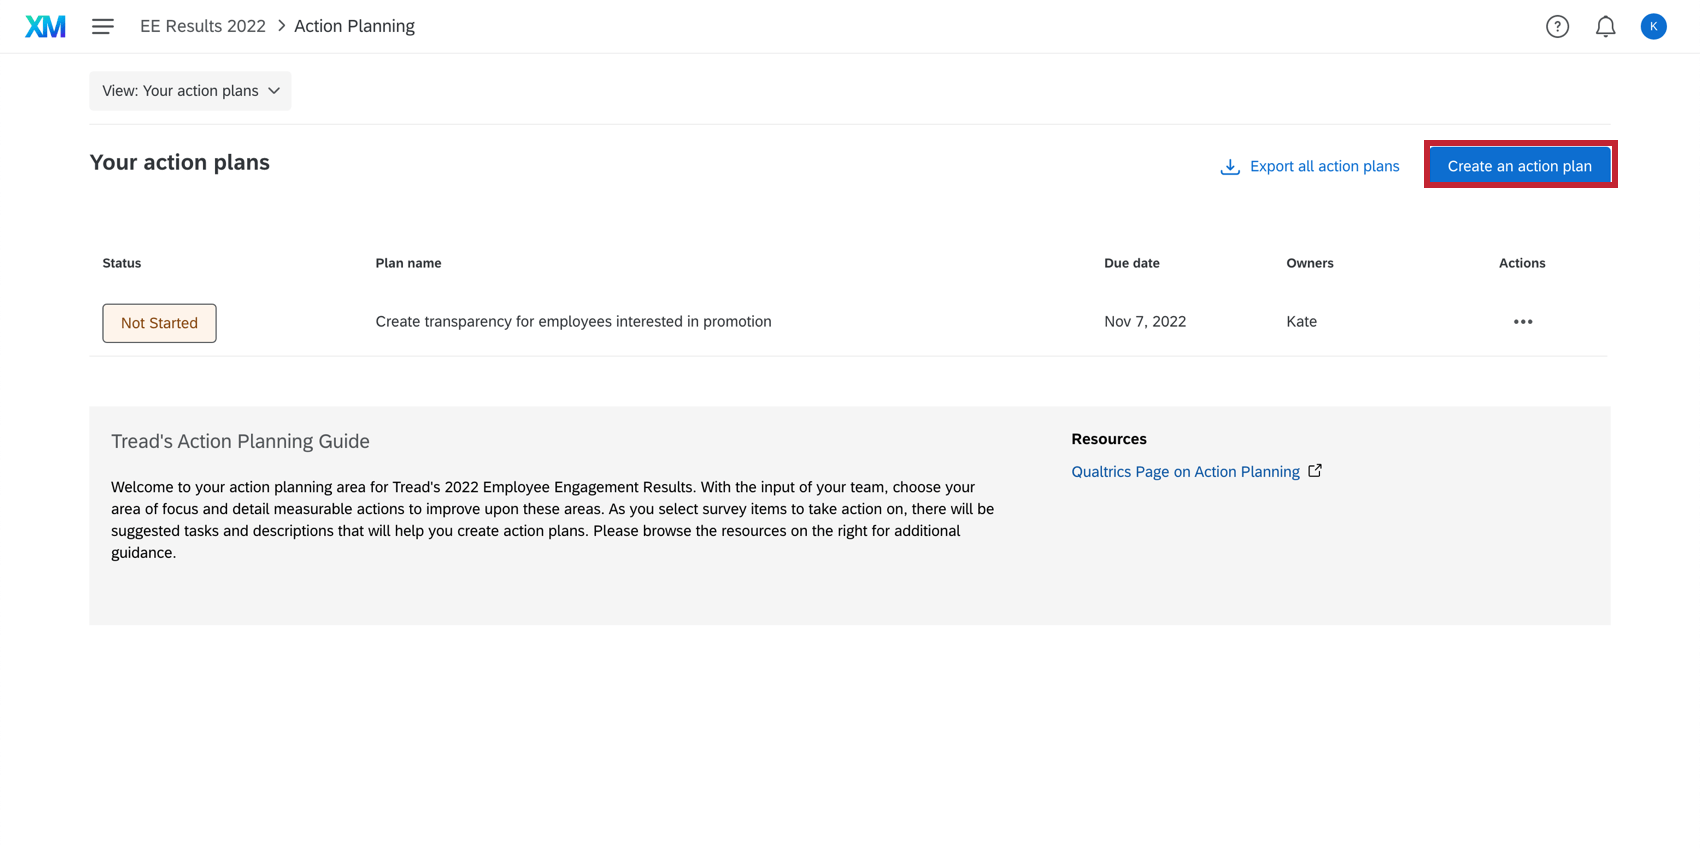This screenshot has height=850, width=1700.
Task: Click the XM logo icon
Action: coord(45,26)
